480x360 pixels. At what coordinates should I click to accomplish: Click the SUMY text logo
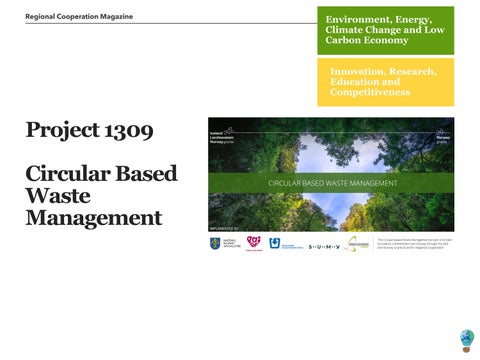[x=324, y=247]
